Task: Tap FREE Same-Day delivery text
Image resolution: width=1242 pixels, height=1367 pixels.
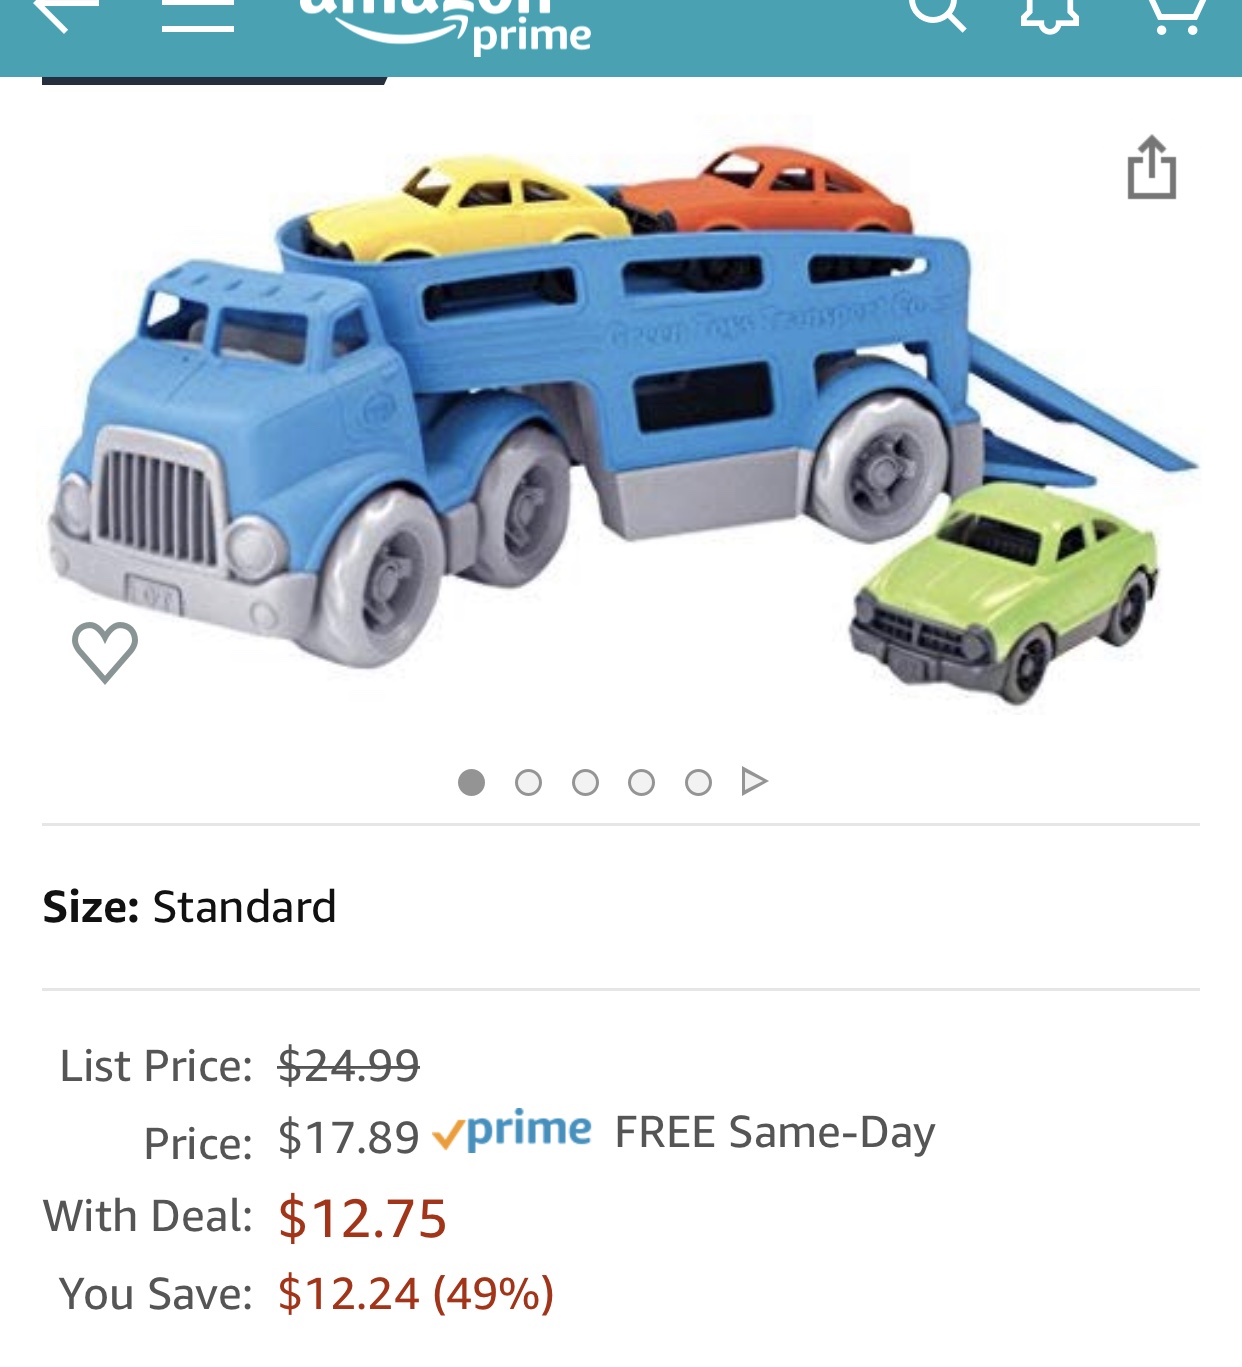Action: coord(775,1133)
